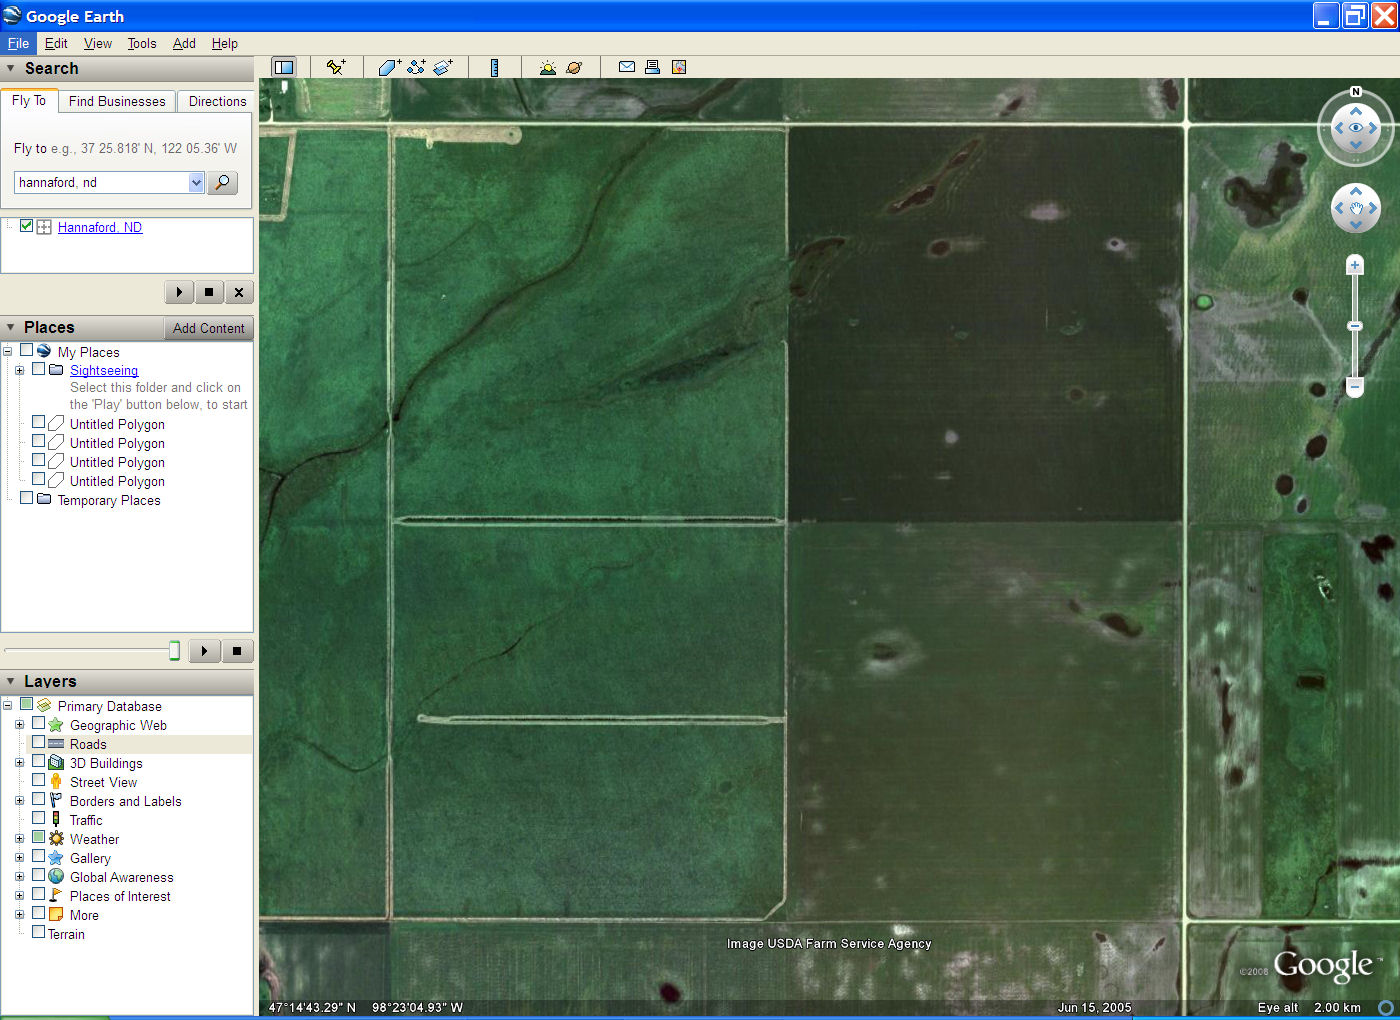Open the Hannaford, ND result link
This screenshot has height=1020, width=1400.
(100, 227)
